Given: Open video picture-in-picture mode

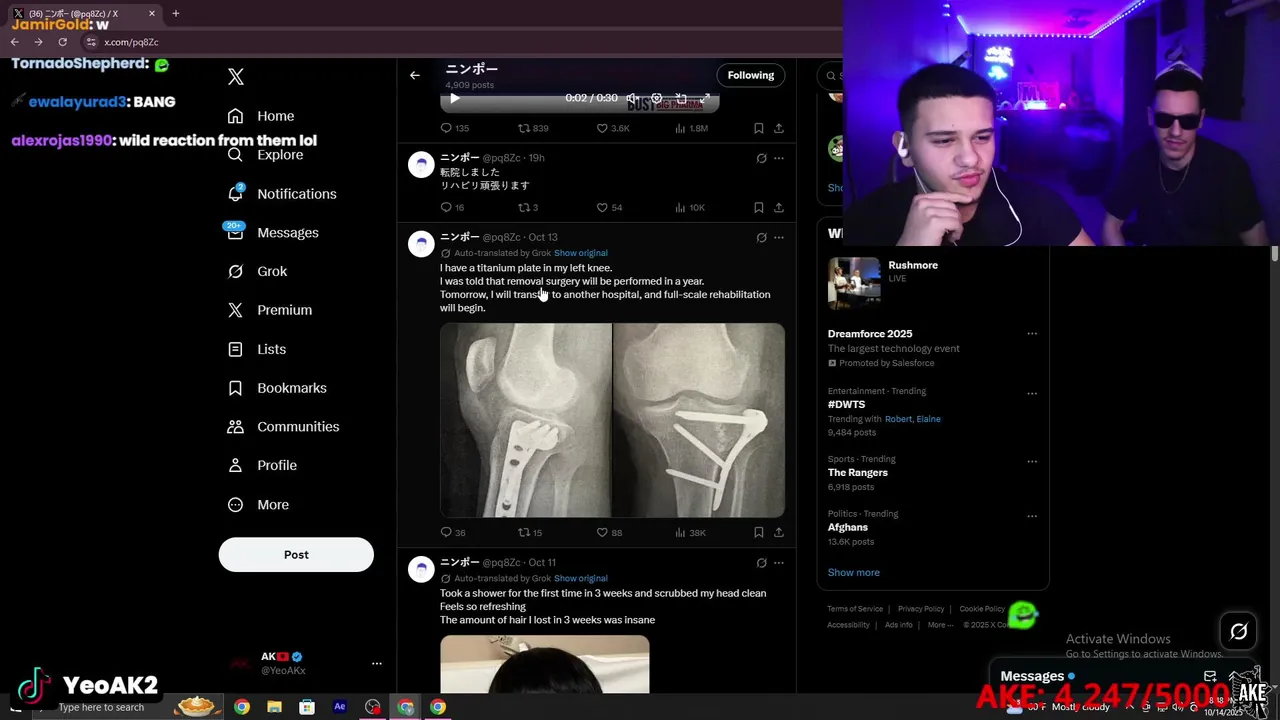Looking at the screenshot, I should click(681, 98).
